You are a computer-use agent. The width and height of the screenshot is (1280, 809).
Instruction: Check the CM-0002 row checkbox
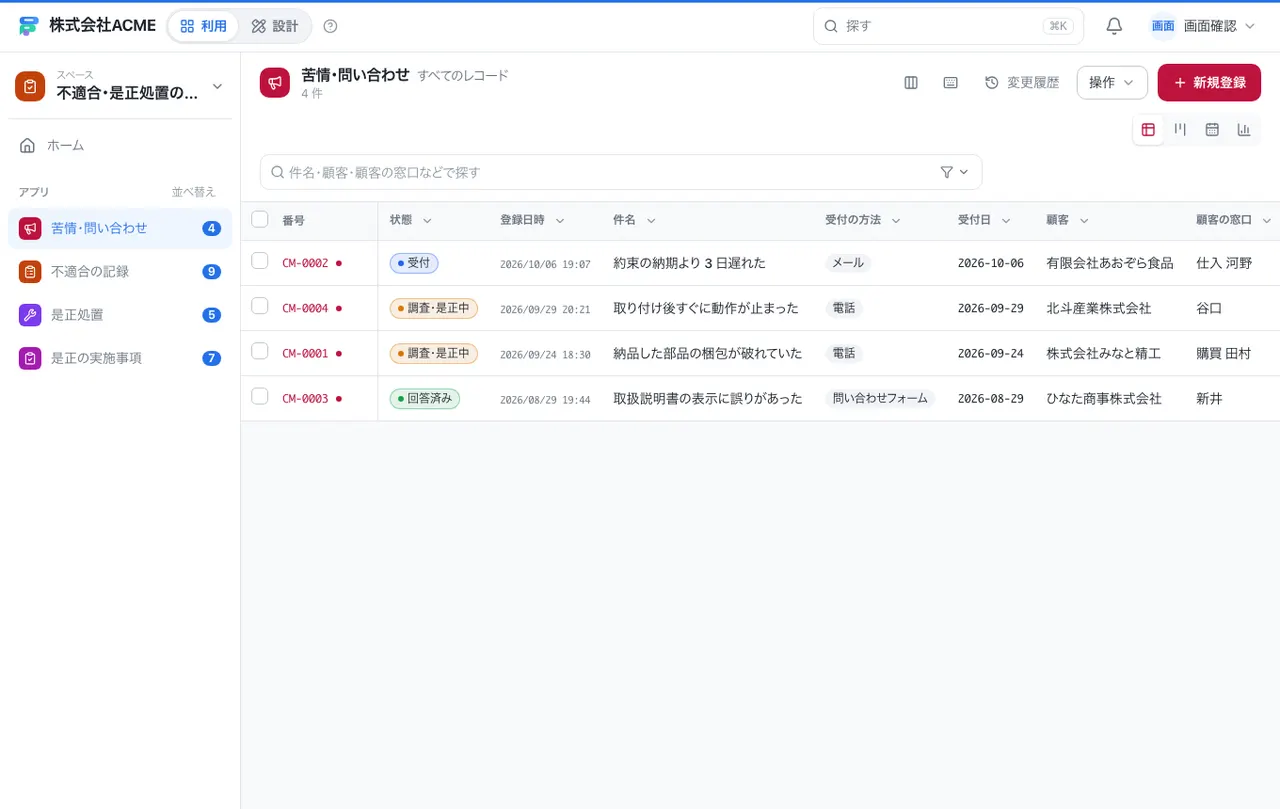(x=260, y=261)
